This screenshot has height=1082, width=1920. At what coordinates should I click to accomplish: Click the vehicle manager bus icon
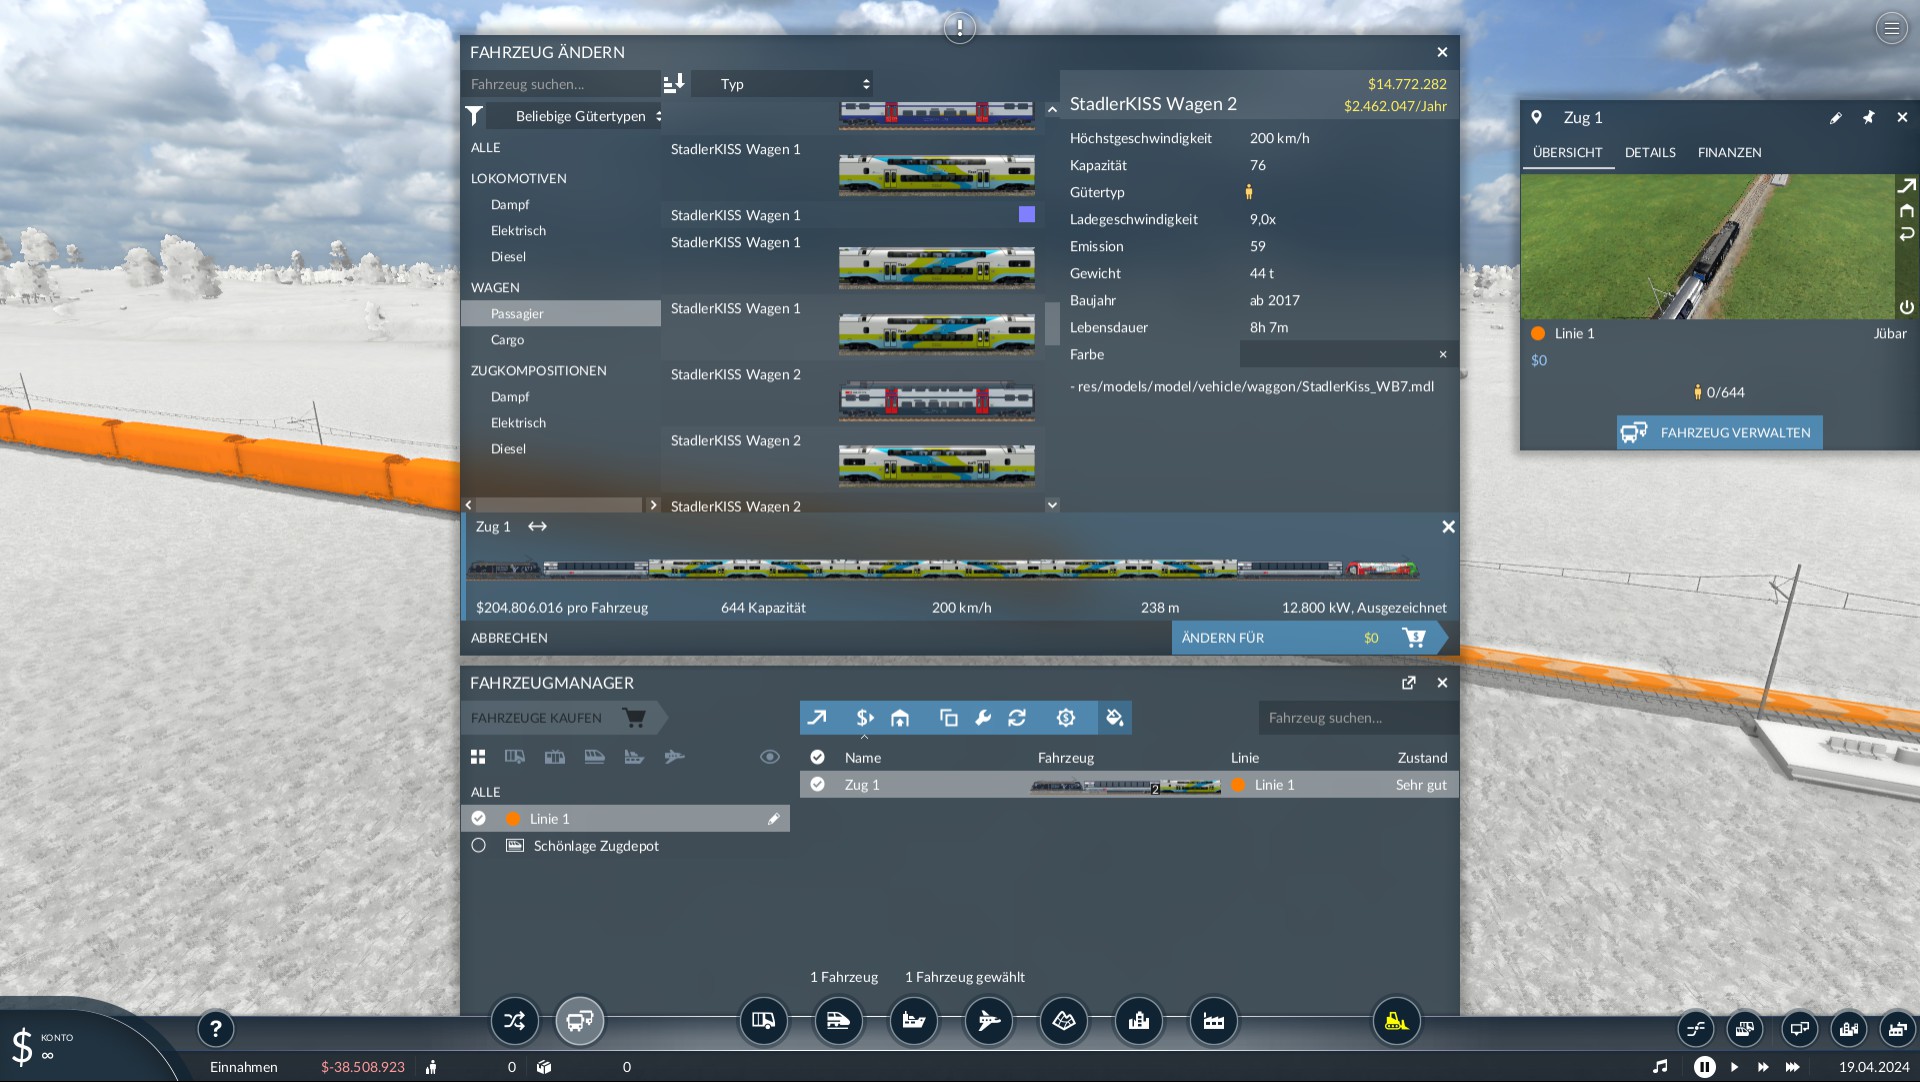[x=580, y=1021]
